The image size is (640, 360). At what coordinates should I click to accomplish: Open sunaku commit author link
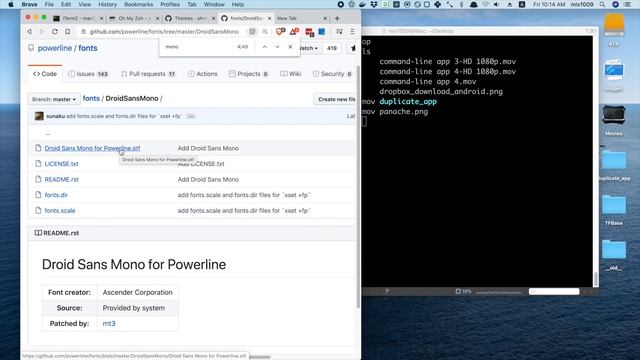click(x=56, y=116)
